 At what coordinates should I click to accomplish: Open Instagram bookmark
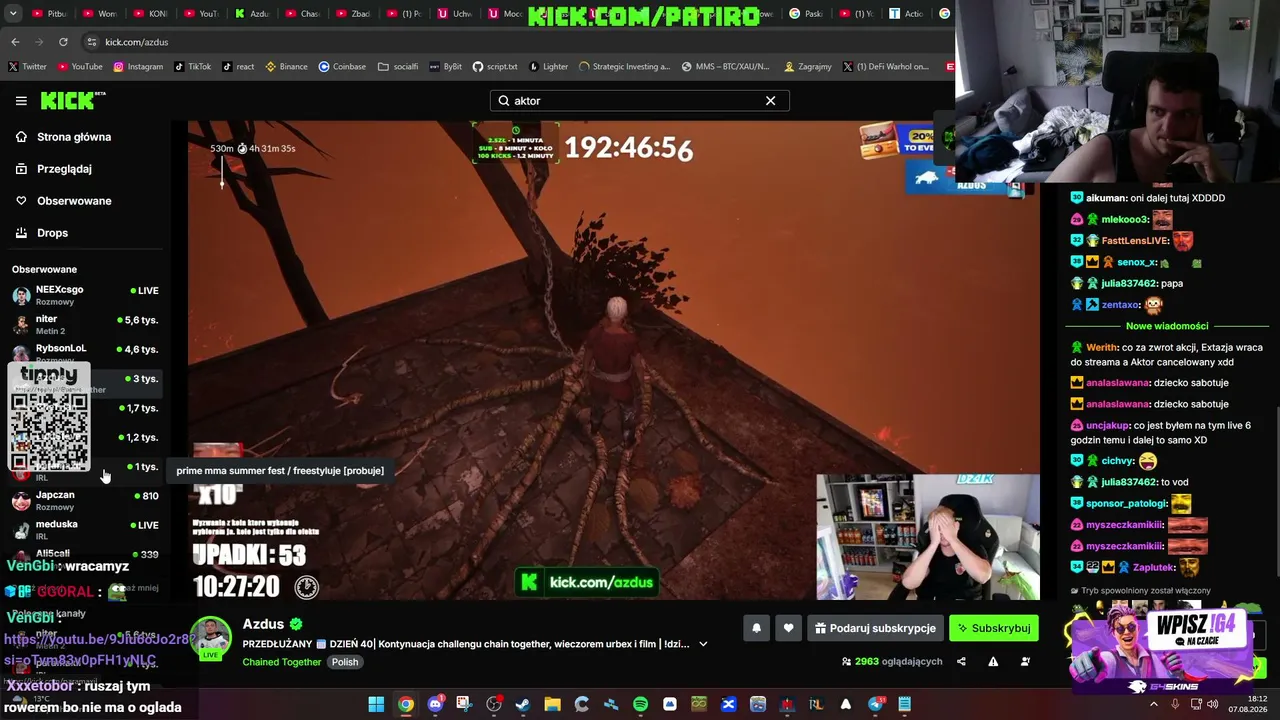pos(138,67)
